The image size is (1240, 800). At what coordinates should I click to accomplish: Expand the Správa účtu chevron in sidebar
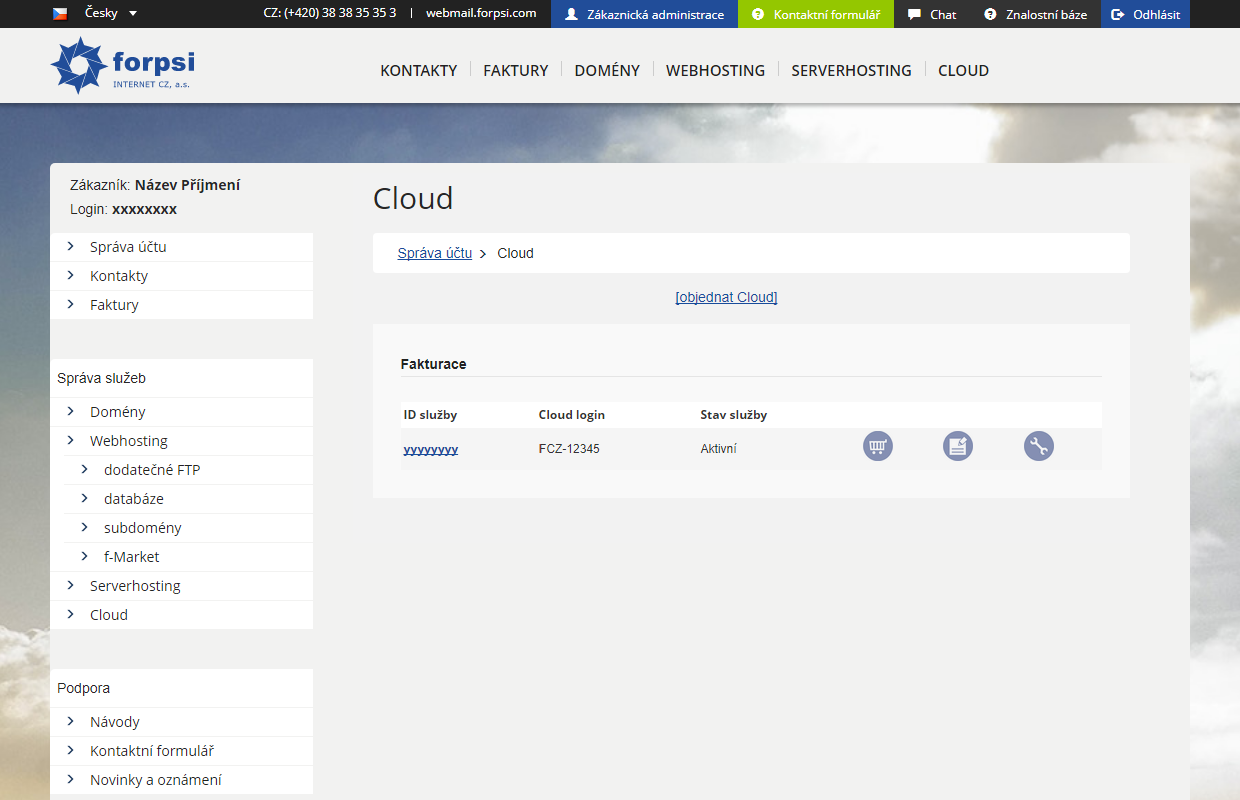click(70, 246)
